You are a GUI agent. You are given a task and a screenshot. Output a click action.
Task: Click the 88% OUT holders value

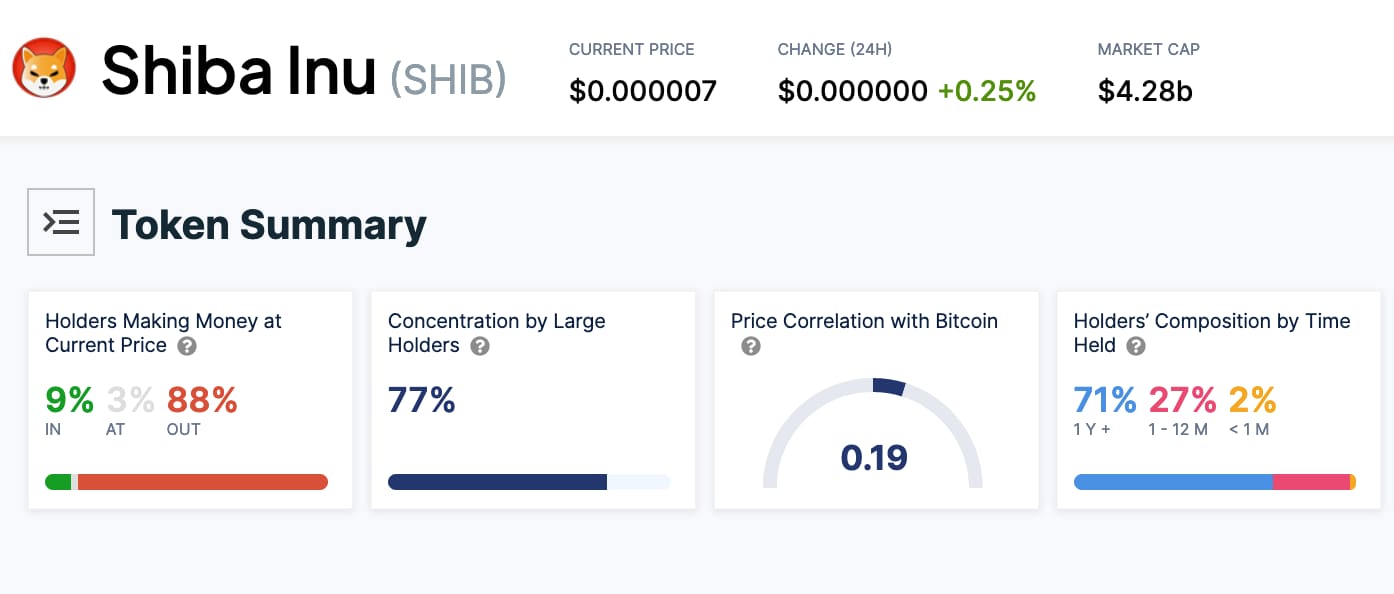(x=202, y=401)
